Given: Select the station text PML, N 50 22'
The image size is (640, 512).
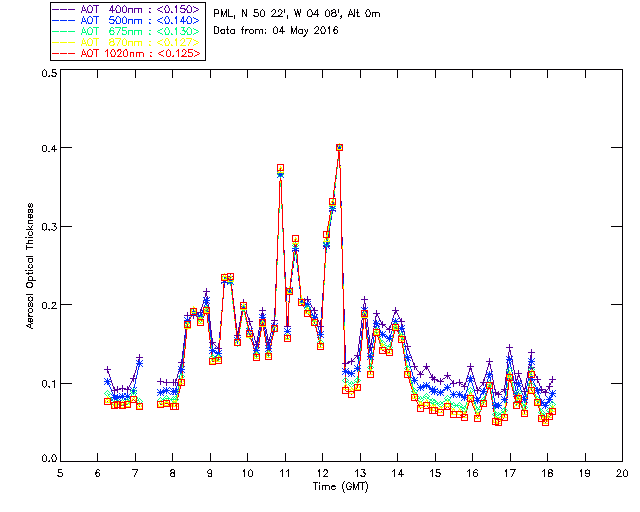Looking at the screenshot, I should pyautogui.click(x=250, y=14).
